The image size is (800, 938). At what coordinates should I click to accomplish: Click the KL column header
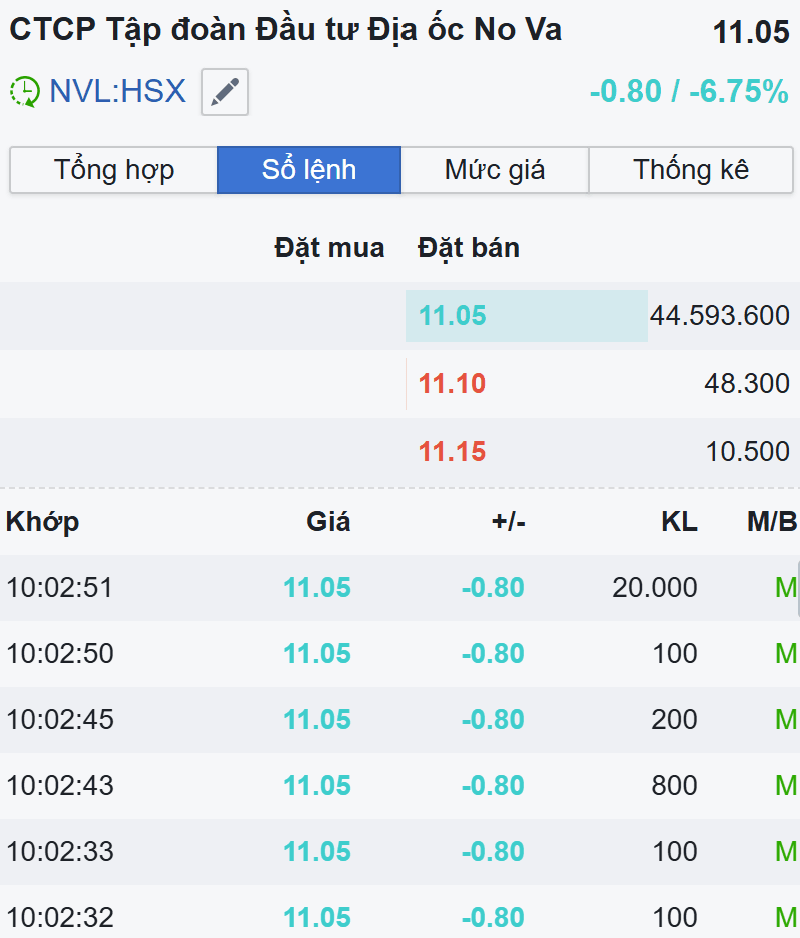click(679, 522)
